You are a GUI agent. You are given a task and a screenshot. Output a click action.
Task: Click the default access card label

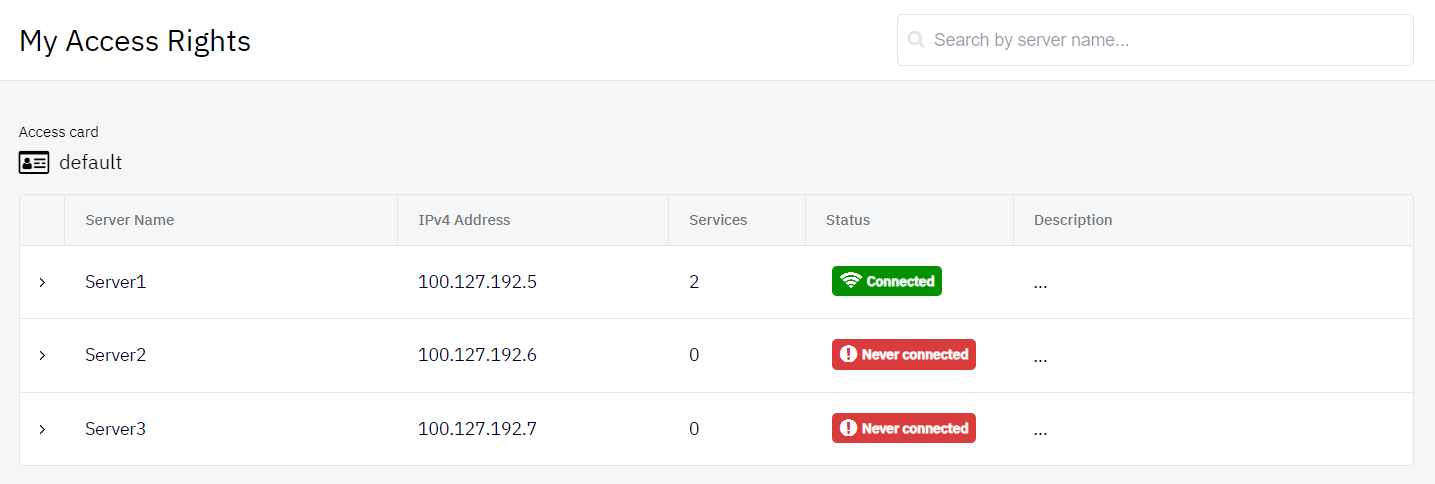91,162
